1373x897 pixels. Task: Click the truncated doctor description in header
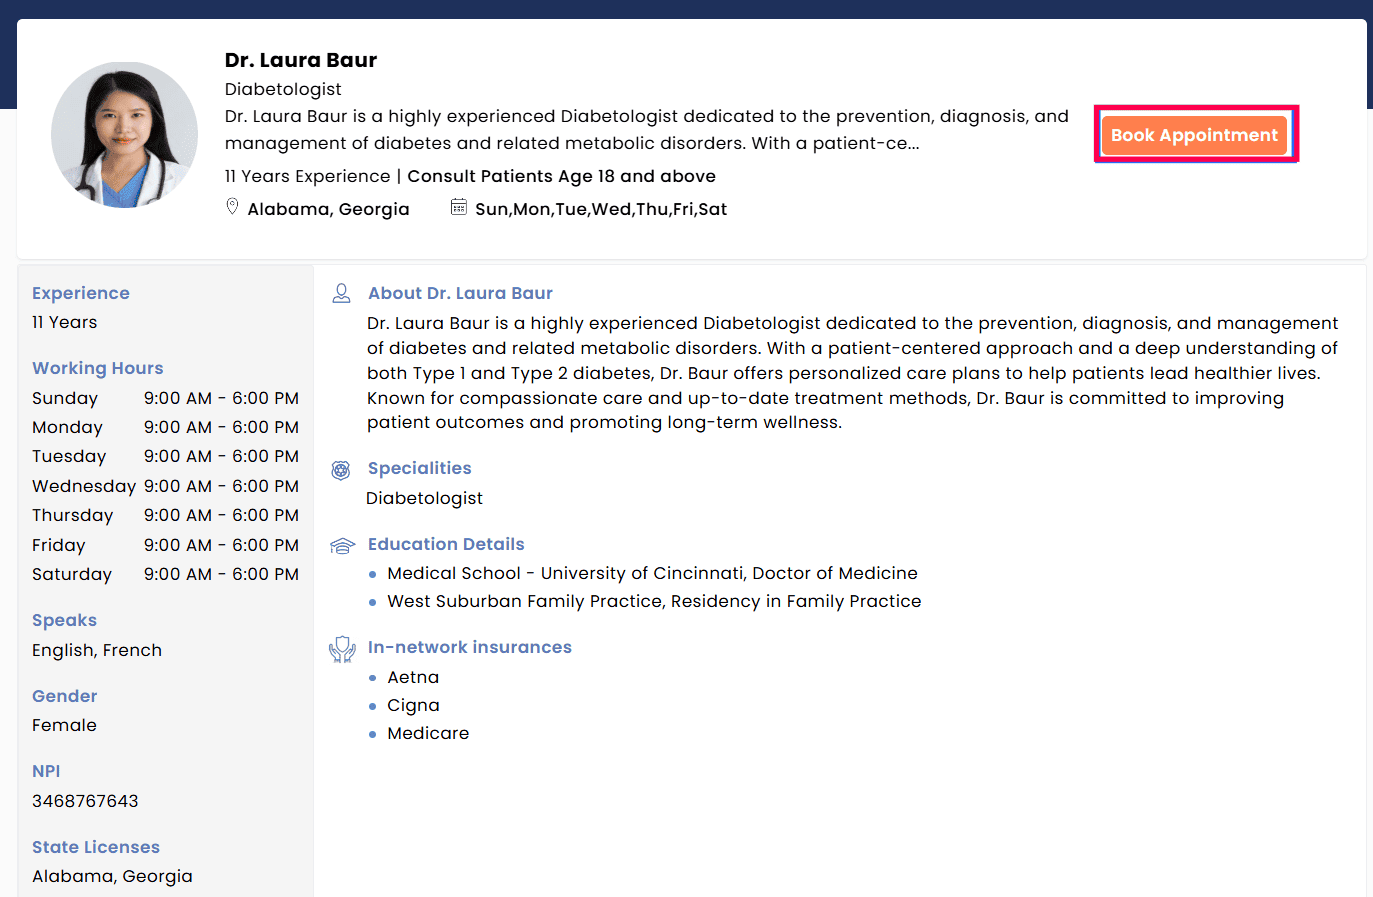click(x=646, y=130)
